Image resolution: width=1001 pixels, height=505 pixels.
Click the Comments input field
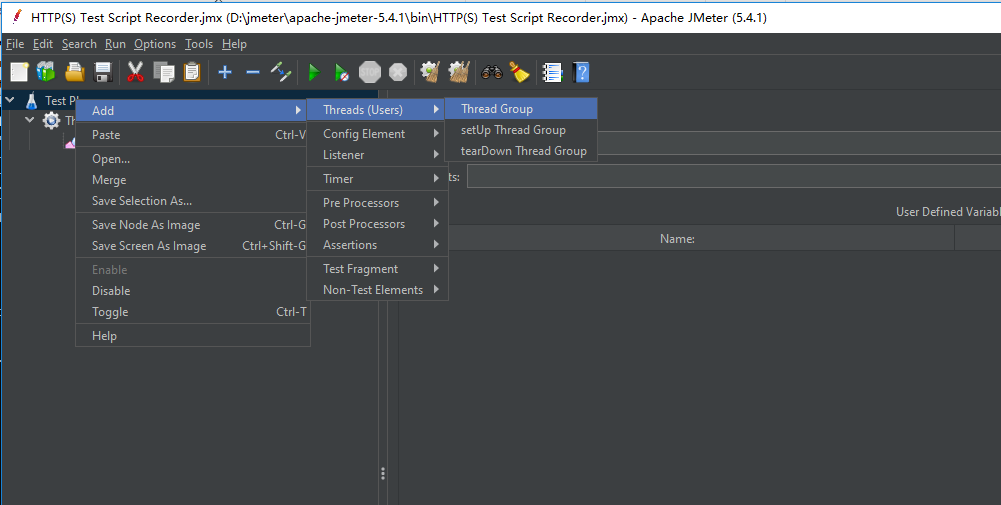(x=734, y=177)
